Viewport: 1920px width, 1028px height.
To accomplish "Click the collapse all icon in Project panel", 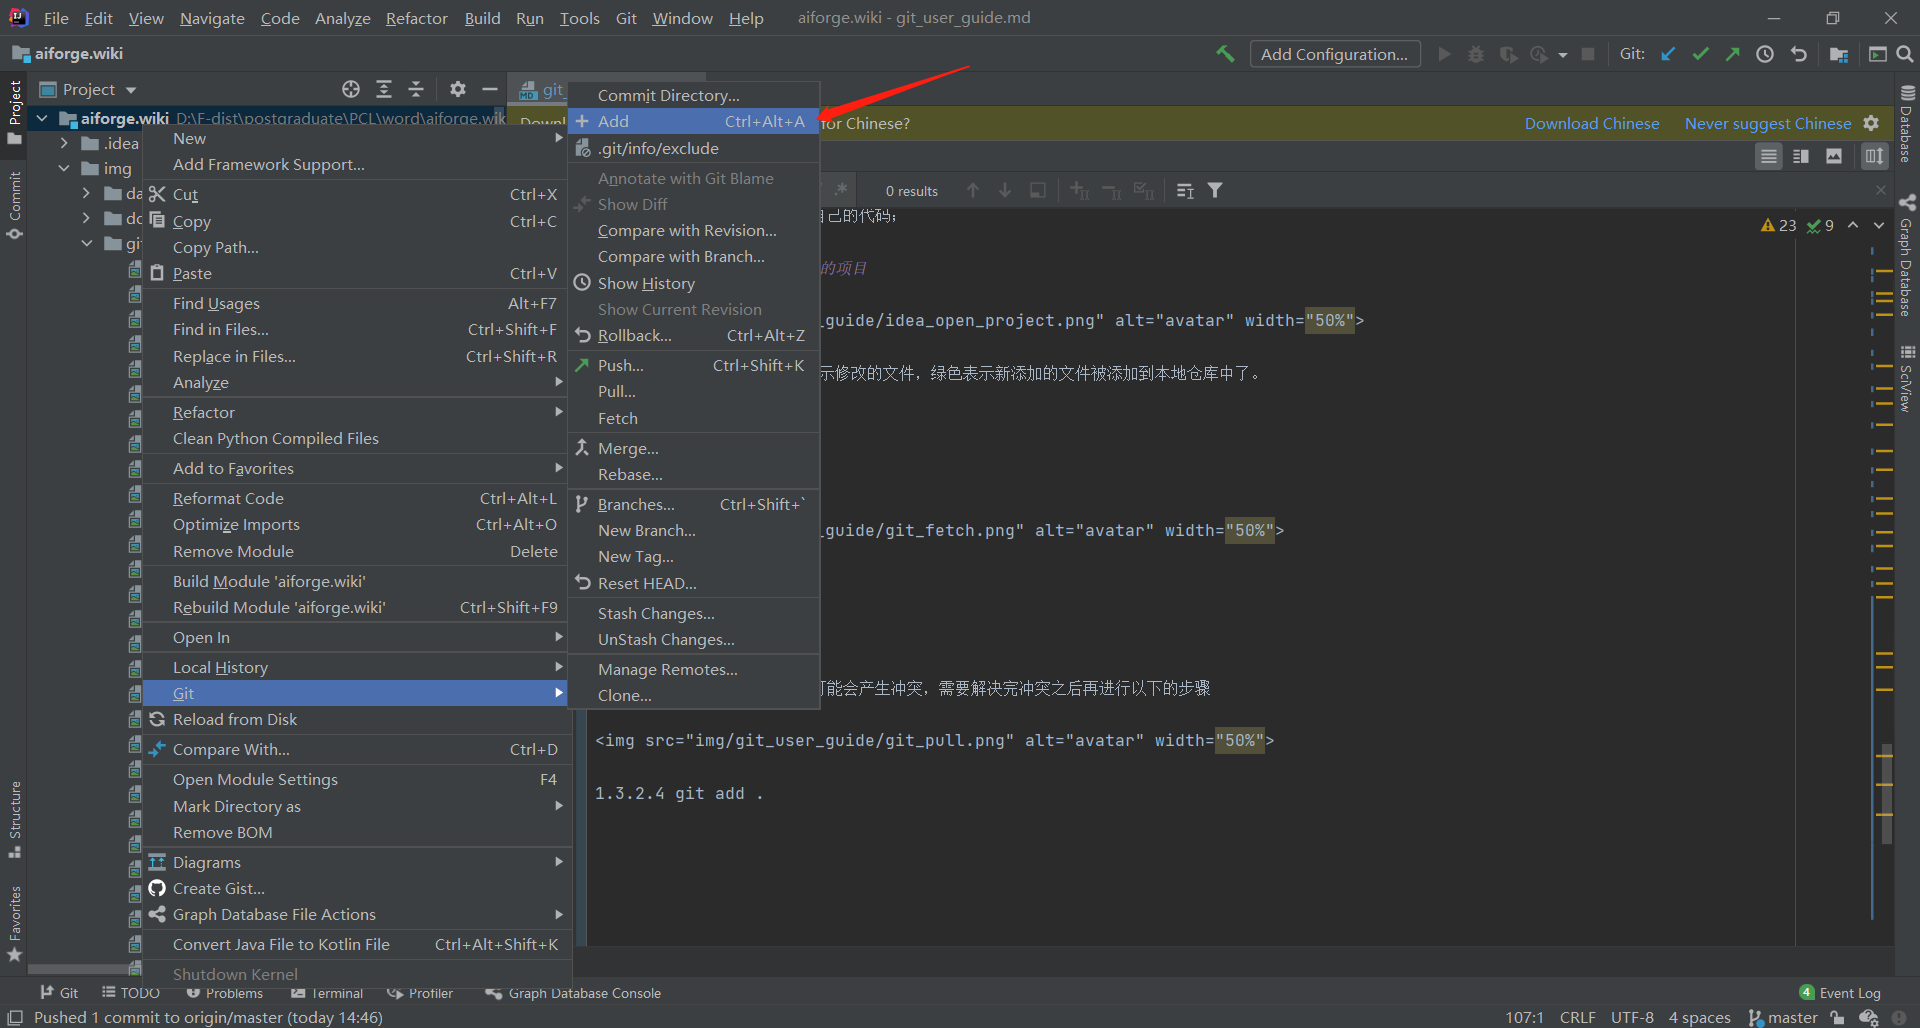I will tap(416, 89).
